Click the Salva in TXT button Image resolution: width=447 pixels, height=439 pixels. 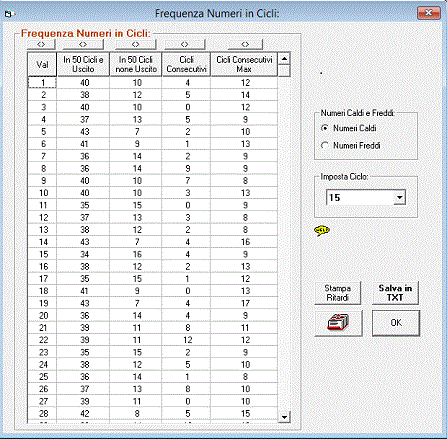395,293
